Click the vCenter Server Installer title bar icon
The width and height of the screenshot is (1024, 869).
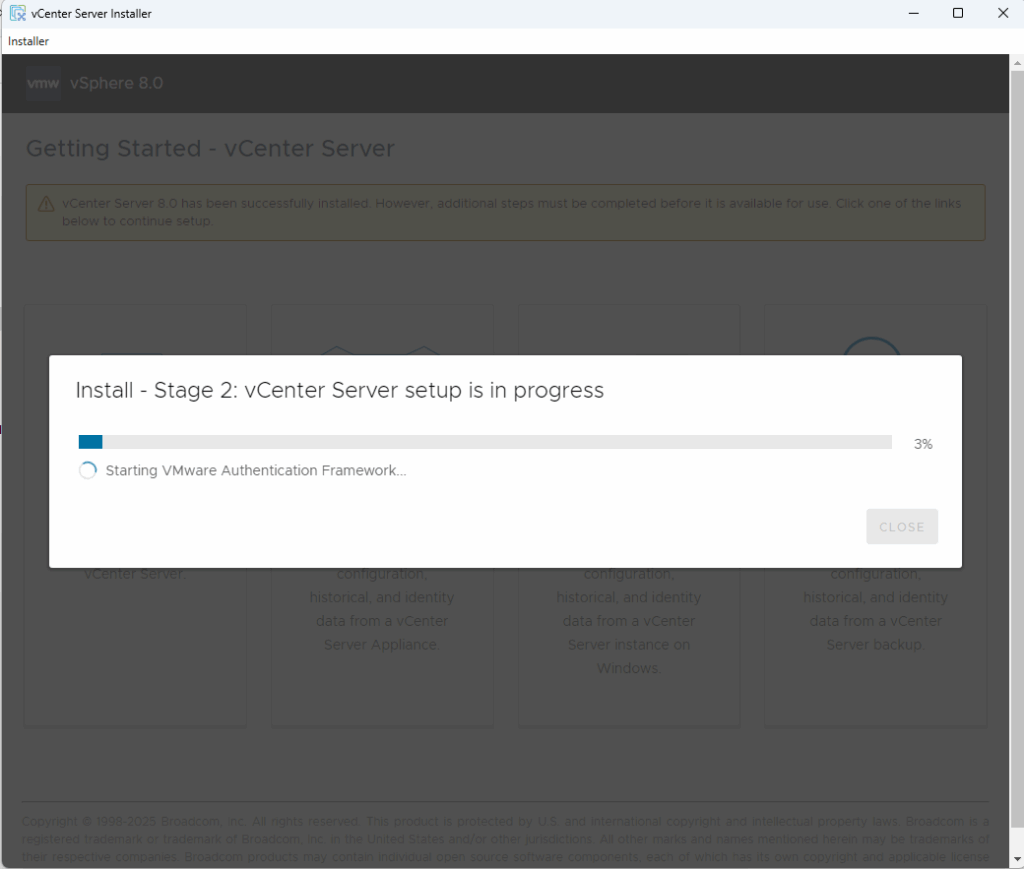[x=18, y=13]
